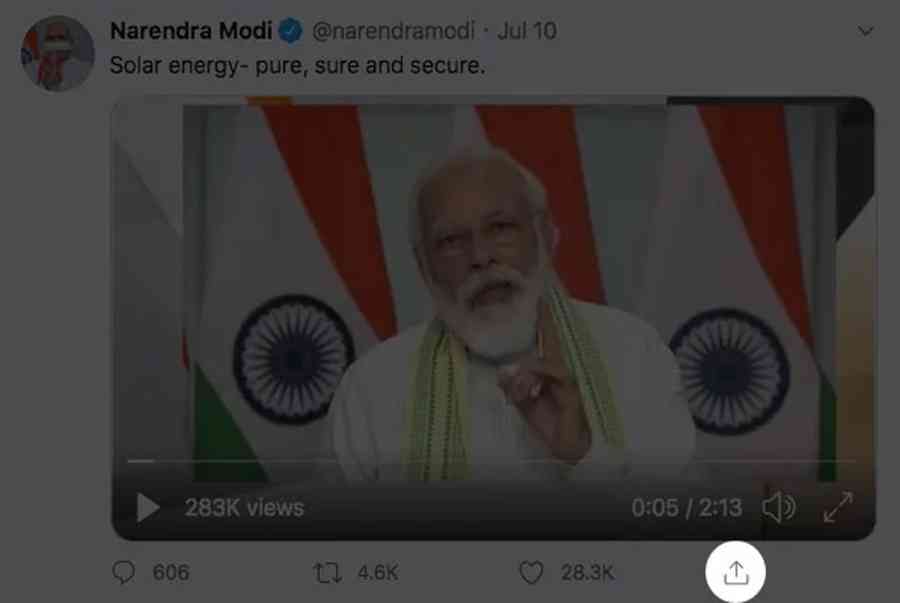Click the reply speech bubble icon

point(125,572)
